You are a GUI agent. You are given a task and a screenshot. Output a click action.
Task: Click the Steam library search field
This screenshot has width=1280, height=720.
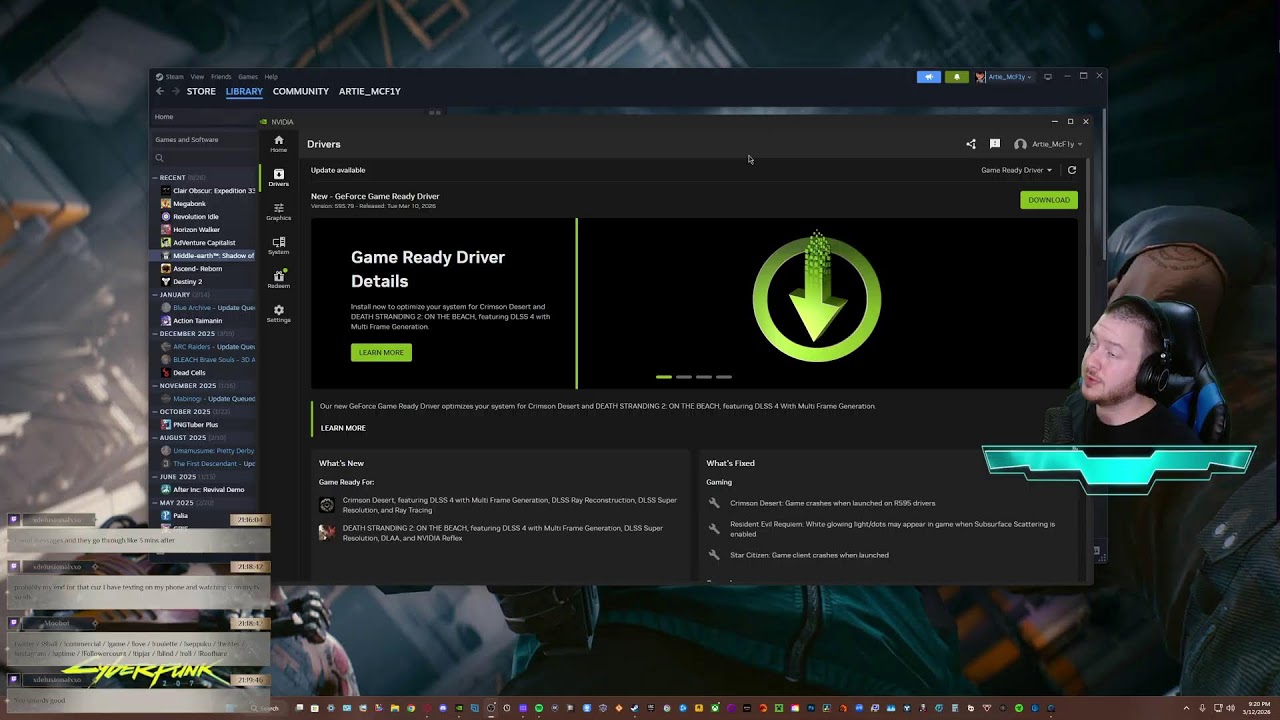pyautogui.click(x=205, y=158)
